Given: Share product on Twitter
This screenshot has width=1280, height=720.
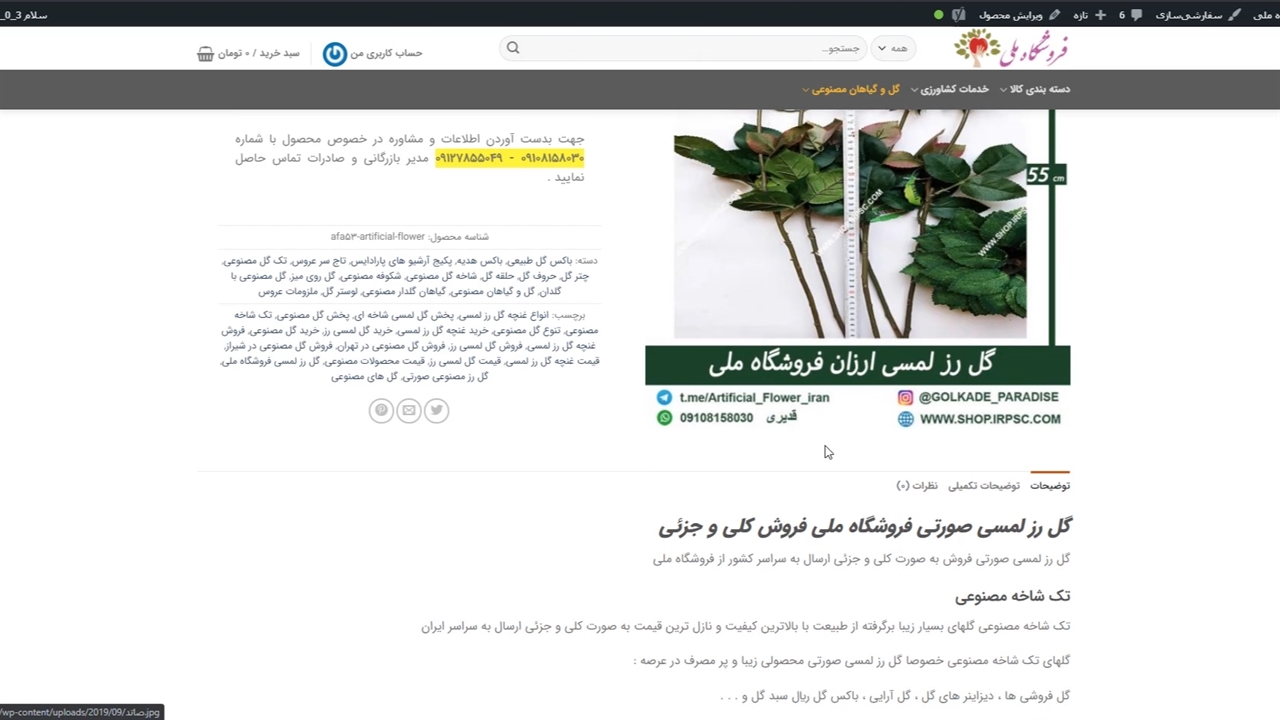Looking at the screenshot, I should tap(436, 410).
